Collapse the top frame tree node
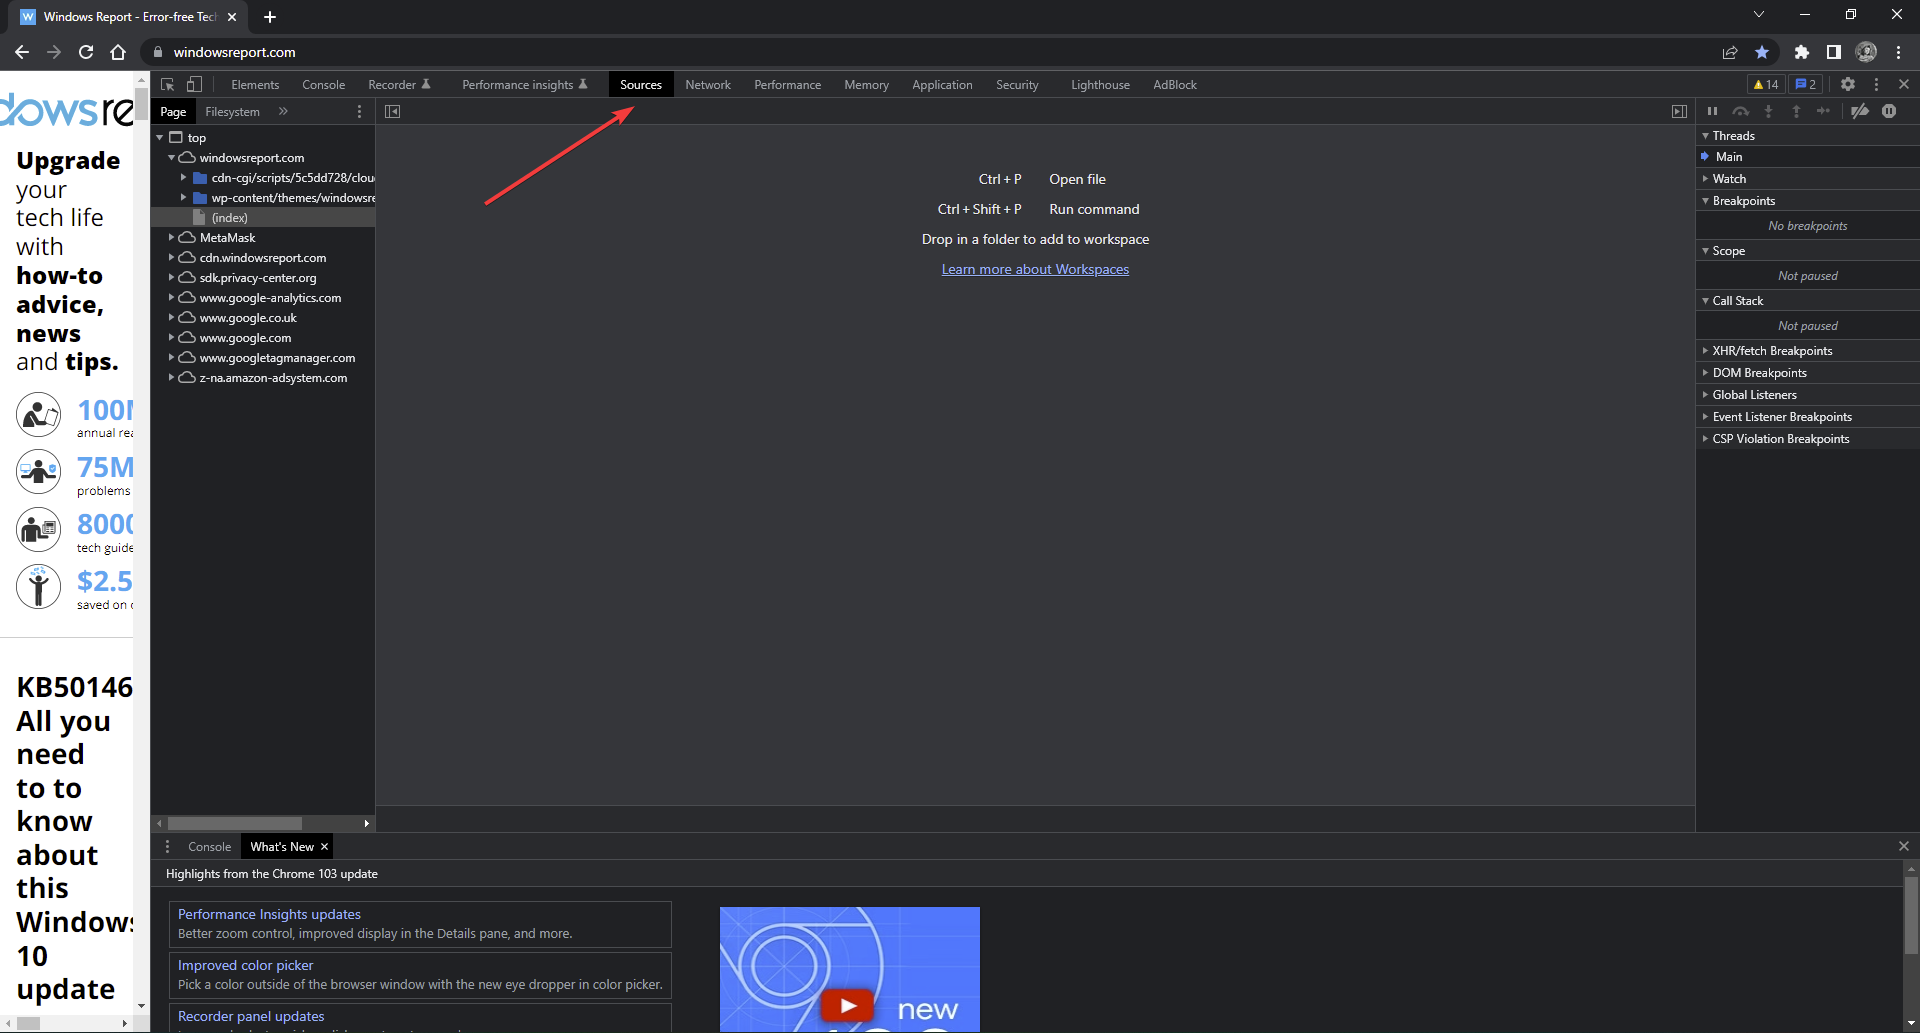Screen dimensions: 1920x1033 [x=160, y=138]
